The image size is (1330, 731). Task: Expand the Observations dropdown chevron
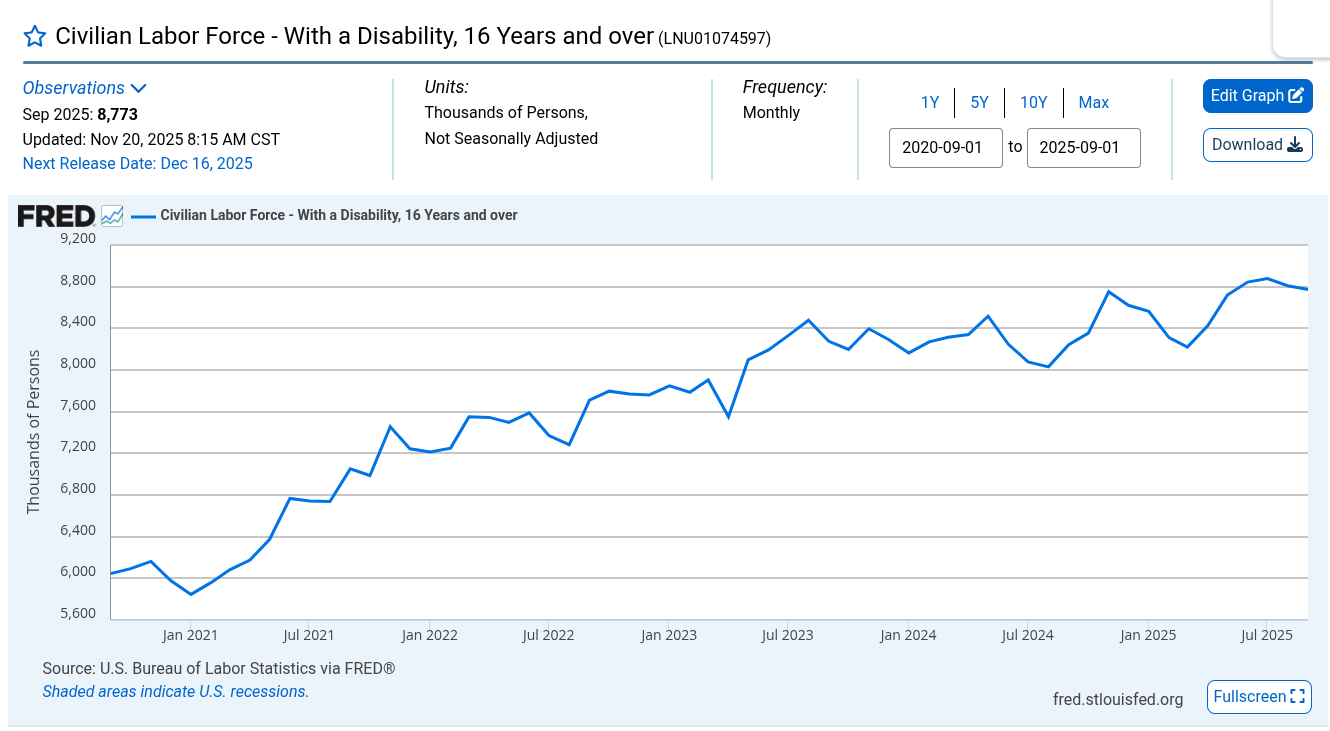[x=139, y=88]
